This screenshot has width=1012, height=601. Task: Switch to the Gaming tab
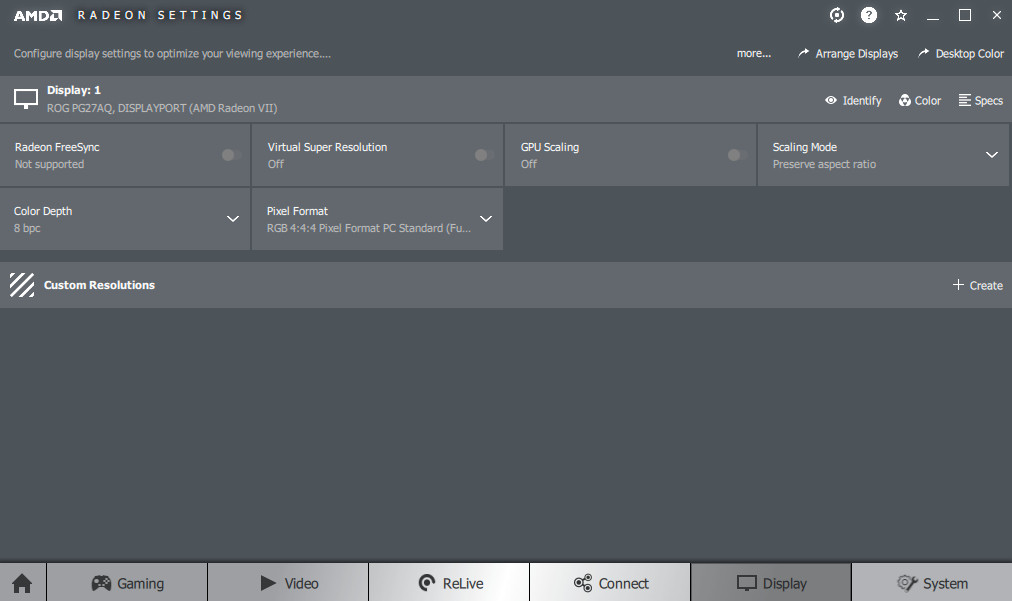tap(127, 583)
